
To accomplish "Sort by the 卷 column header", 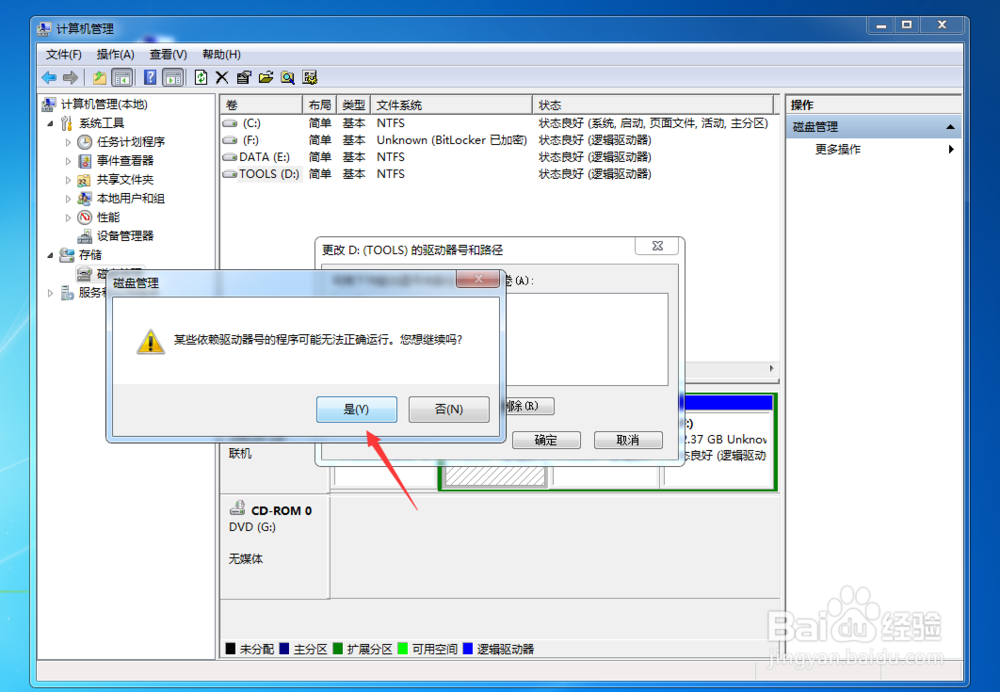I will coord(261,105).
